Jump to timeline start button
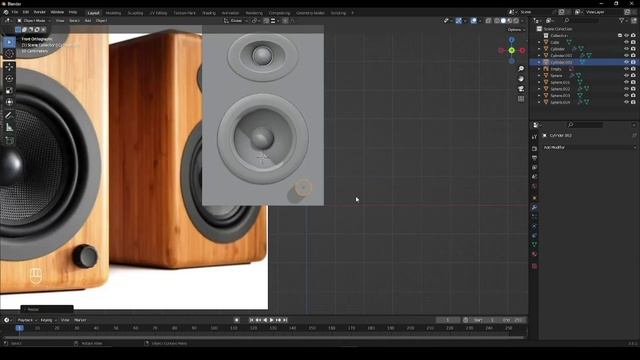 click(251, 320)
